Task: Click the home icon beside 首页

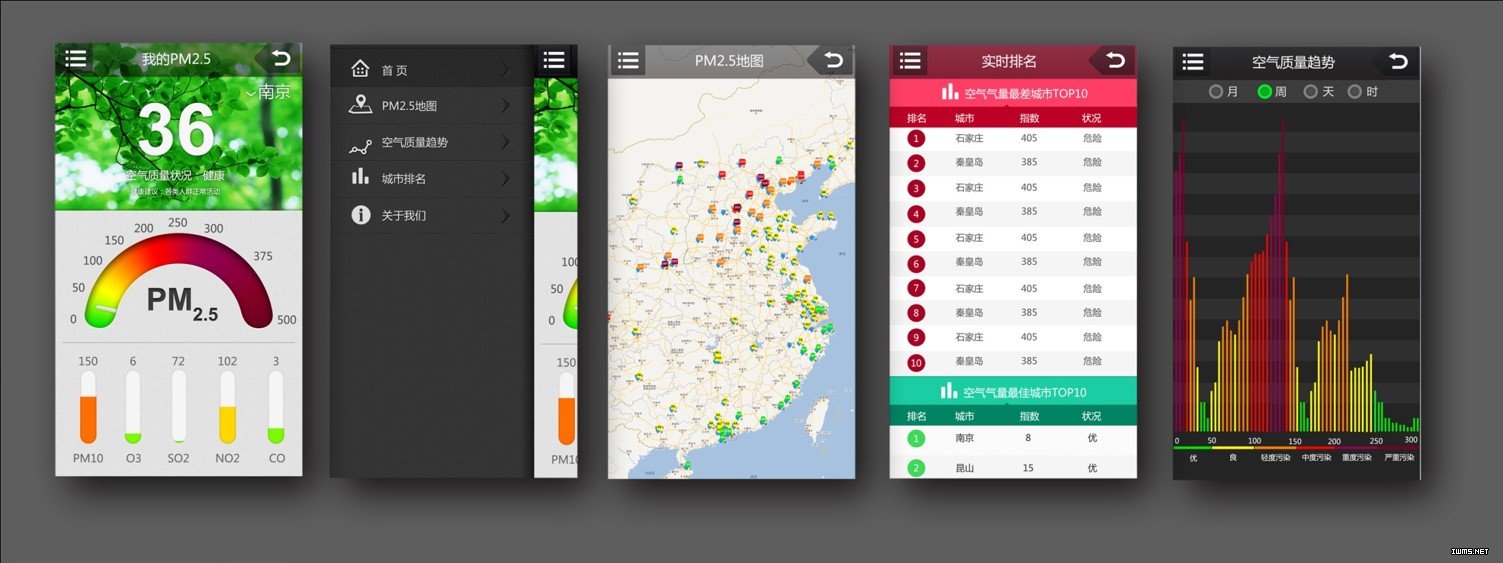Action: (360, 69)
